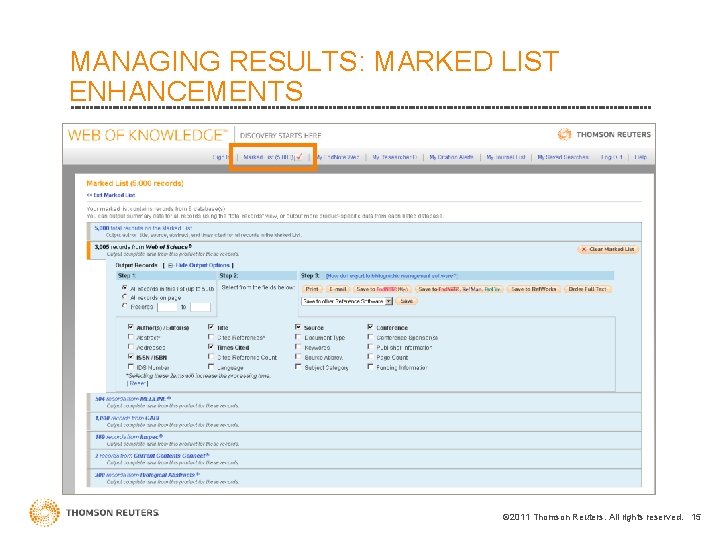
Task: Open My EndNote Web link
Action: pos(338,157)
